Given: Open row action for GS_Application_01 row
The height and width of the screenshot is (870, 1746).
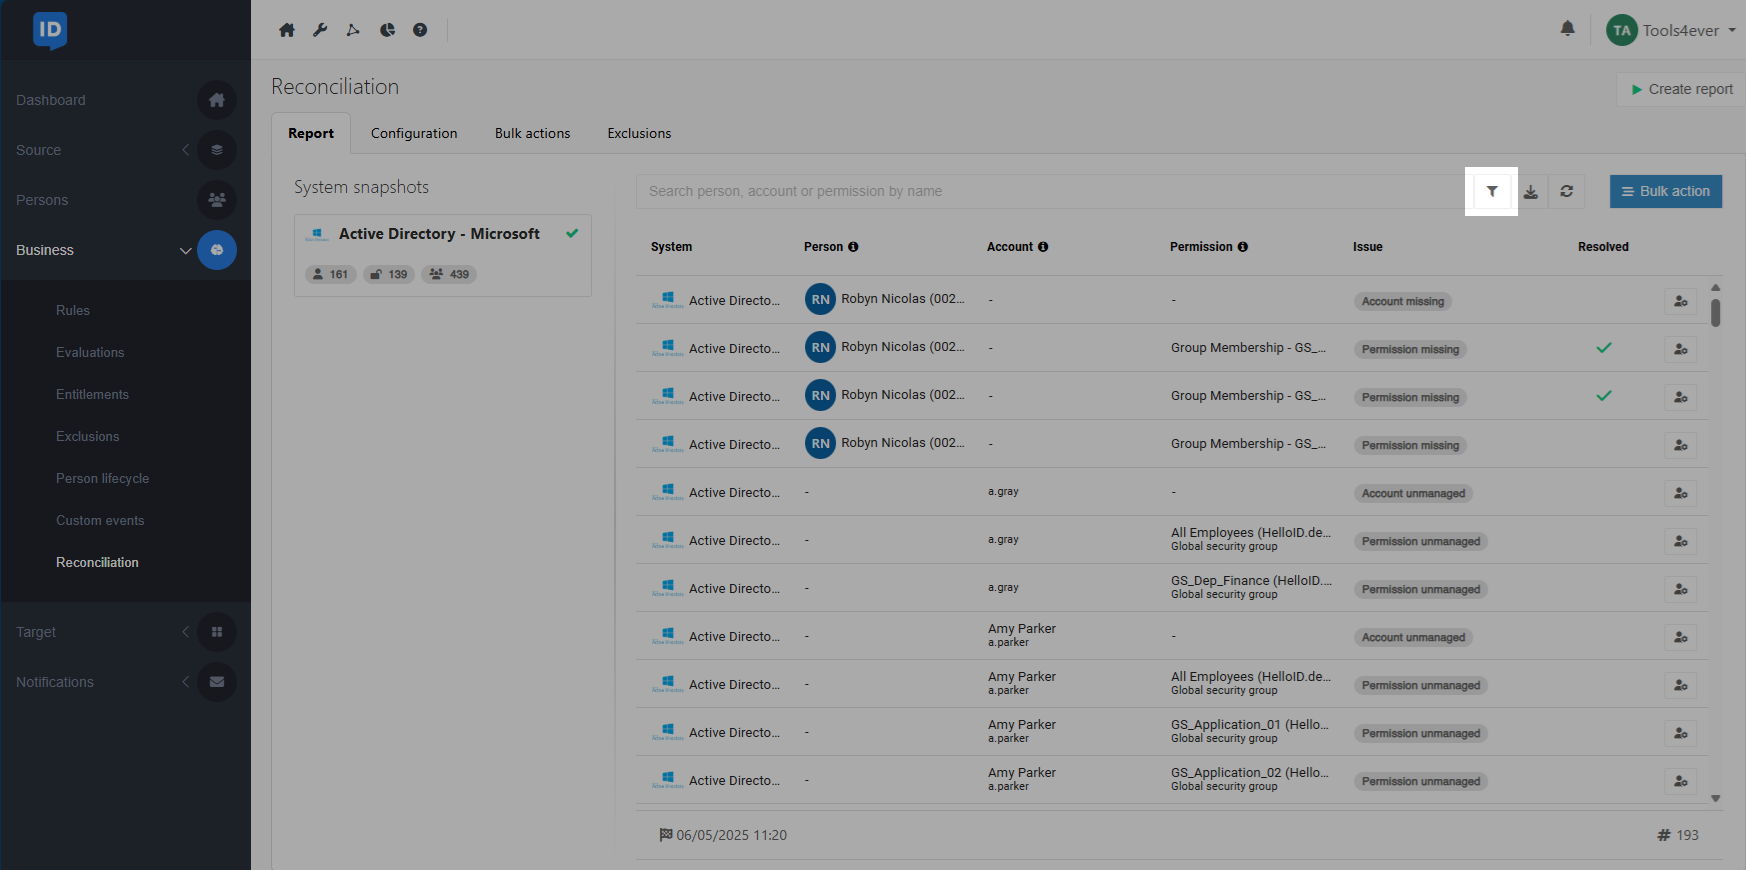Looking at the screenshot, I should pyautogui.click(x=1681, y=733).
